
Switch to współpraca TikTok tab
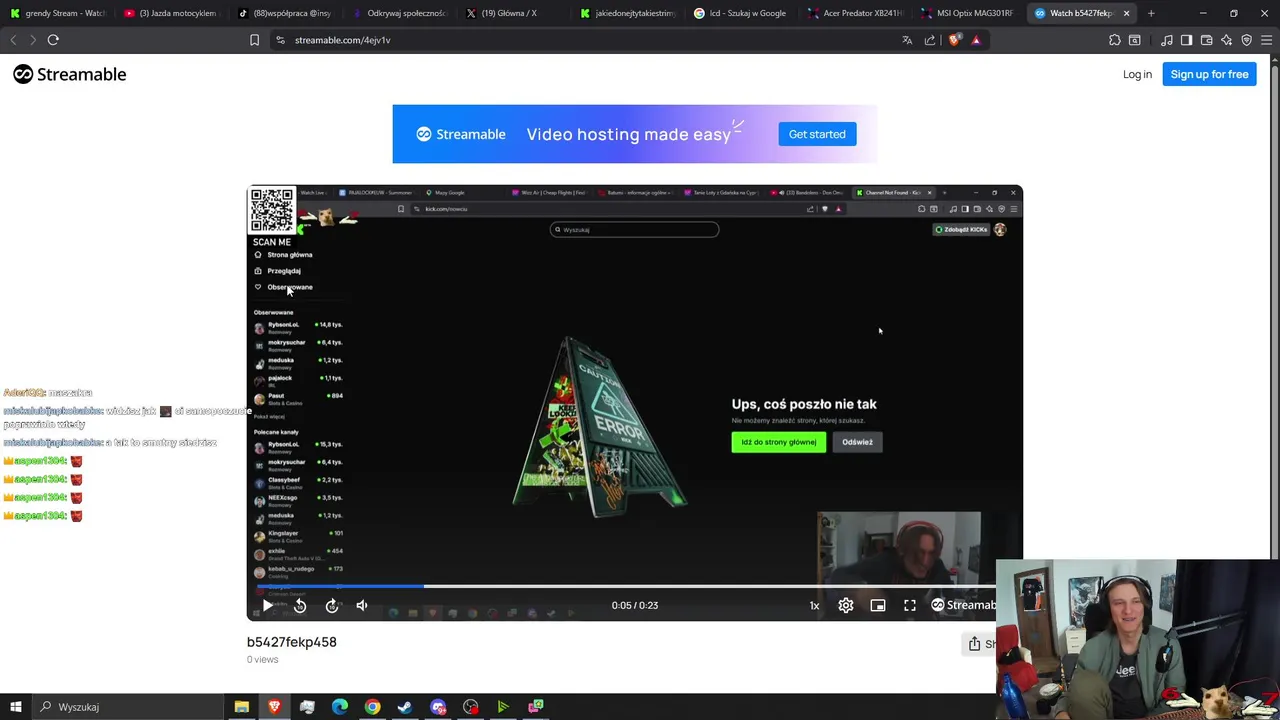(286, 13)
